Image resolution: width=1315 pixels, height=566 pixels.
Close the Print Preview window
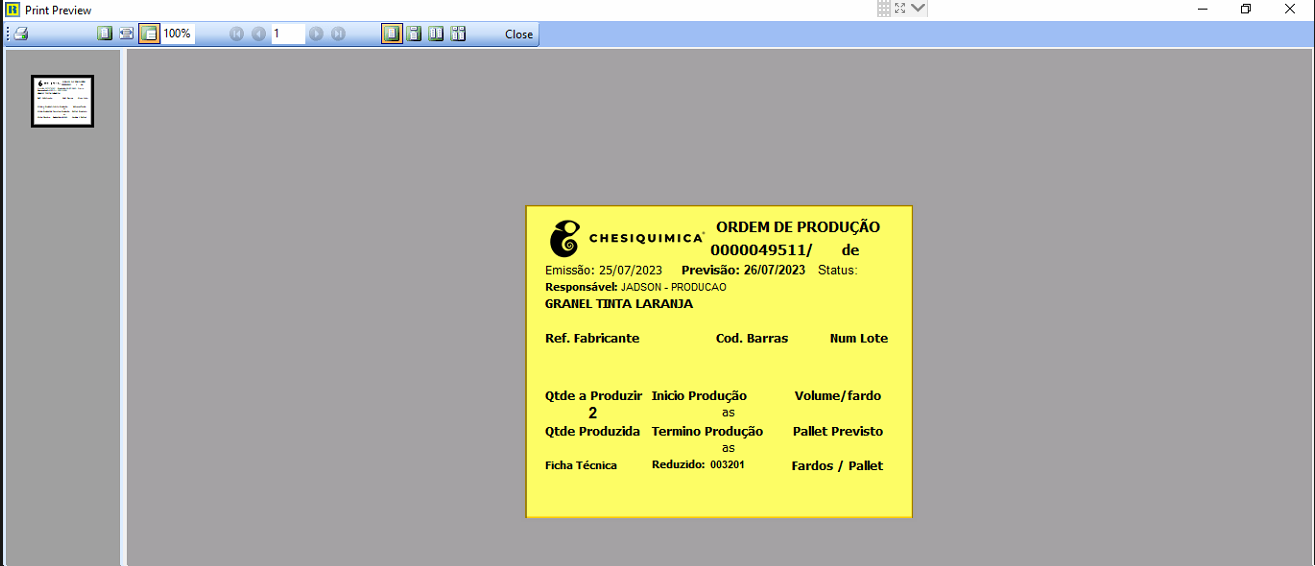click(x=1291, y=9)
